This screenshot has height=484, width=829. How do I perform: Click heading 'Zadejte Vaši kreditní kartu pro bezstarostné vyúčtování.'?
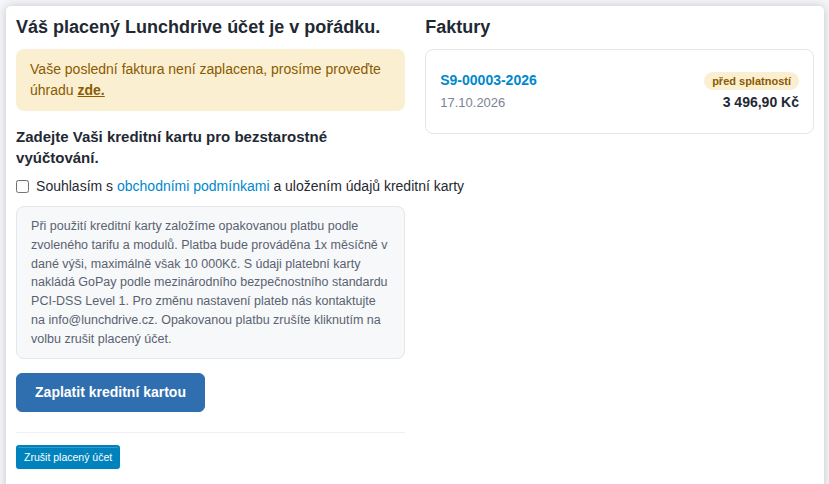click(172, 148)
